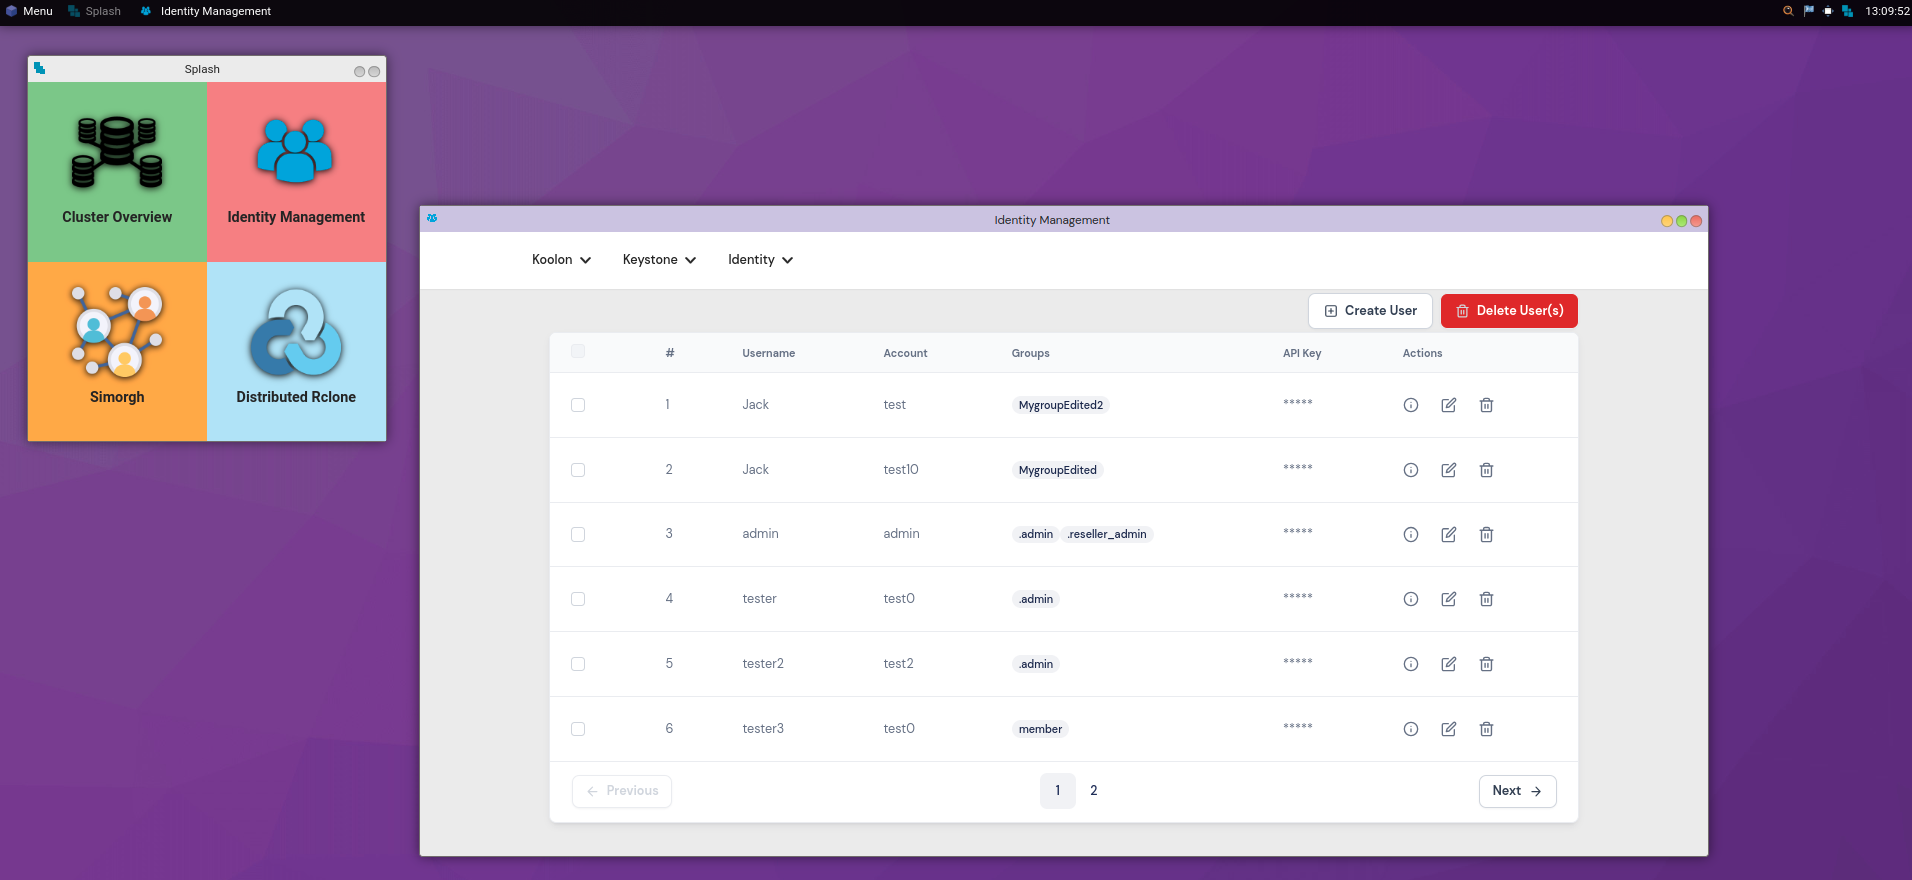The image size is (1912, 880).
Task: Delete user Jack in account test
Action: 1487,405
